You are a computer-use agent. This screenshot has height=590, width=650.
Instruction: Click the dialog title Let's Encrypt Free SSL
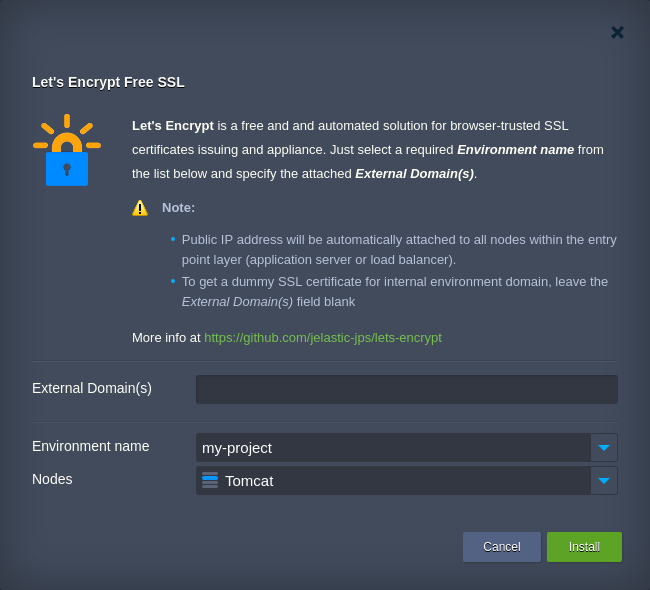(x=108, y=82)
